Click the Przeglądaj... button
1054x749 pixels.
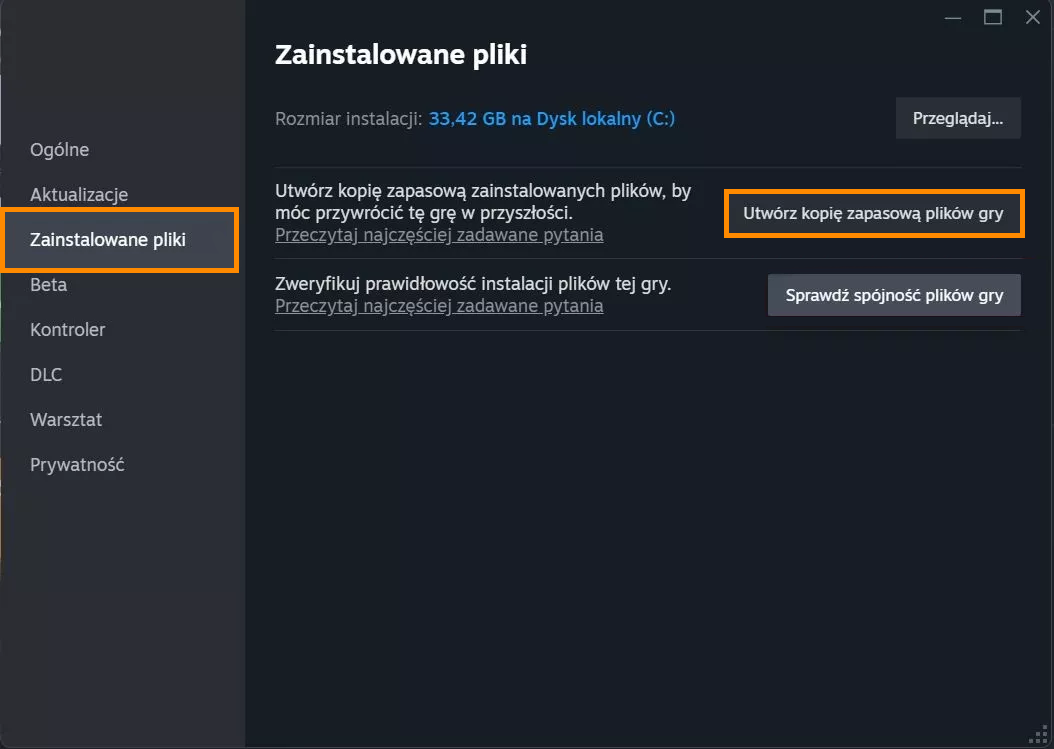click(x=958, y=118)
